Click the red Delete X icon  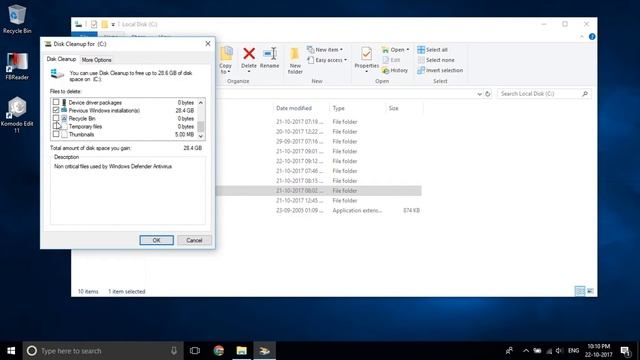(x=249, y=53)
